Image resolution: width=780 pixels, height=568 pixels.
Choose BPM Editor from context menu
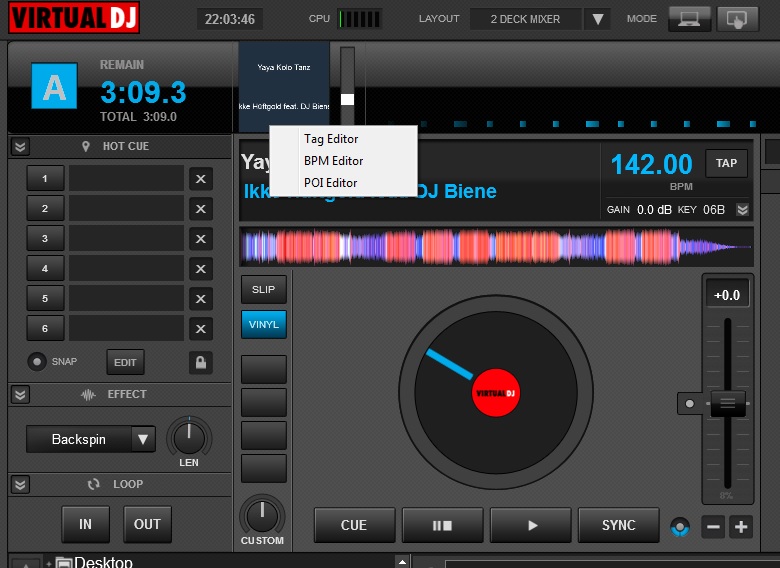[x=333, y=161]
